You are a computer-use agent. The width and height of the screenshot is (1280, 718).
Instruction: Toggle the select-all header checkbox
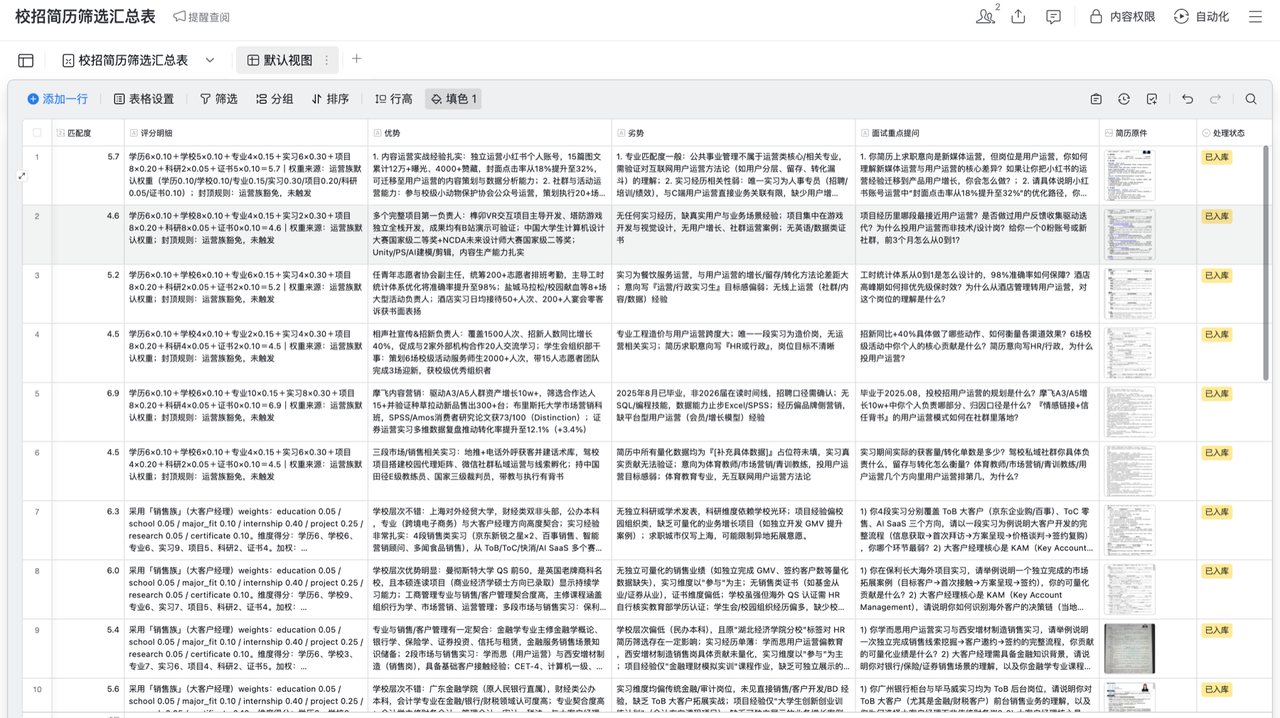(37, 132)
